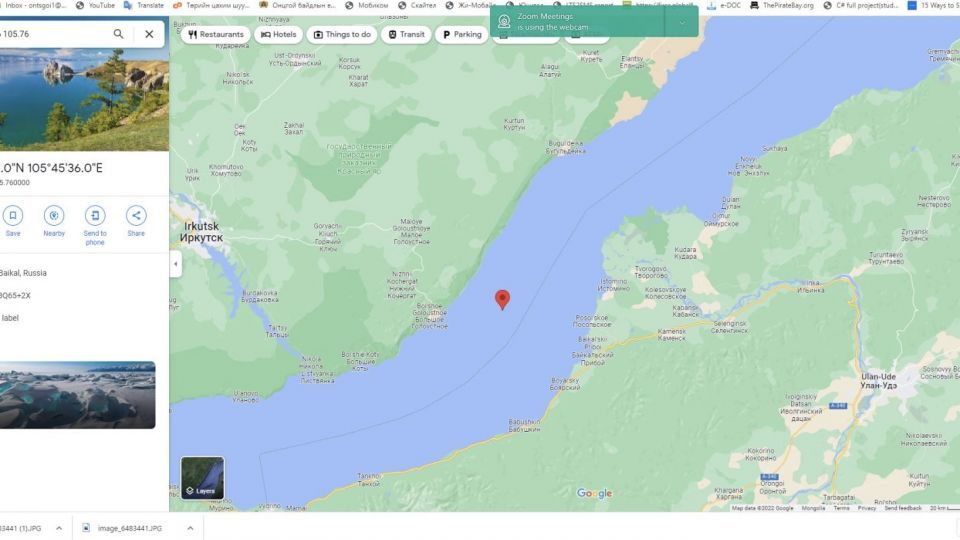Click the red map pin marker

pyautogui.click(x=502, y=299)
